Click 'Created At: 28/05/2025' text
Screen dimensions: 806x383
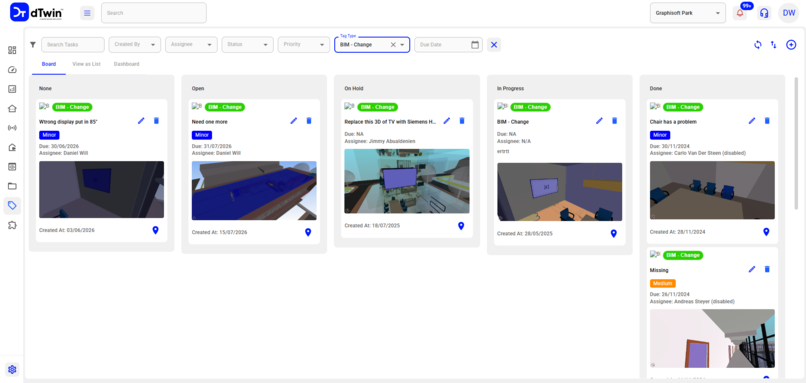(525, 233)
